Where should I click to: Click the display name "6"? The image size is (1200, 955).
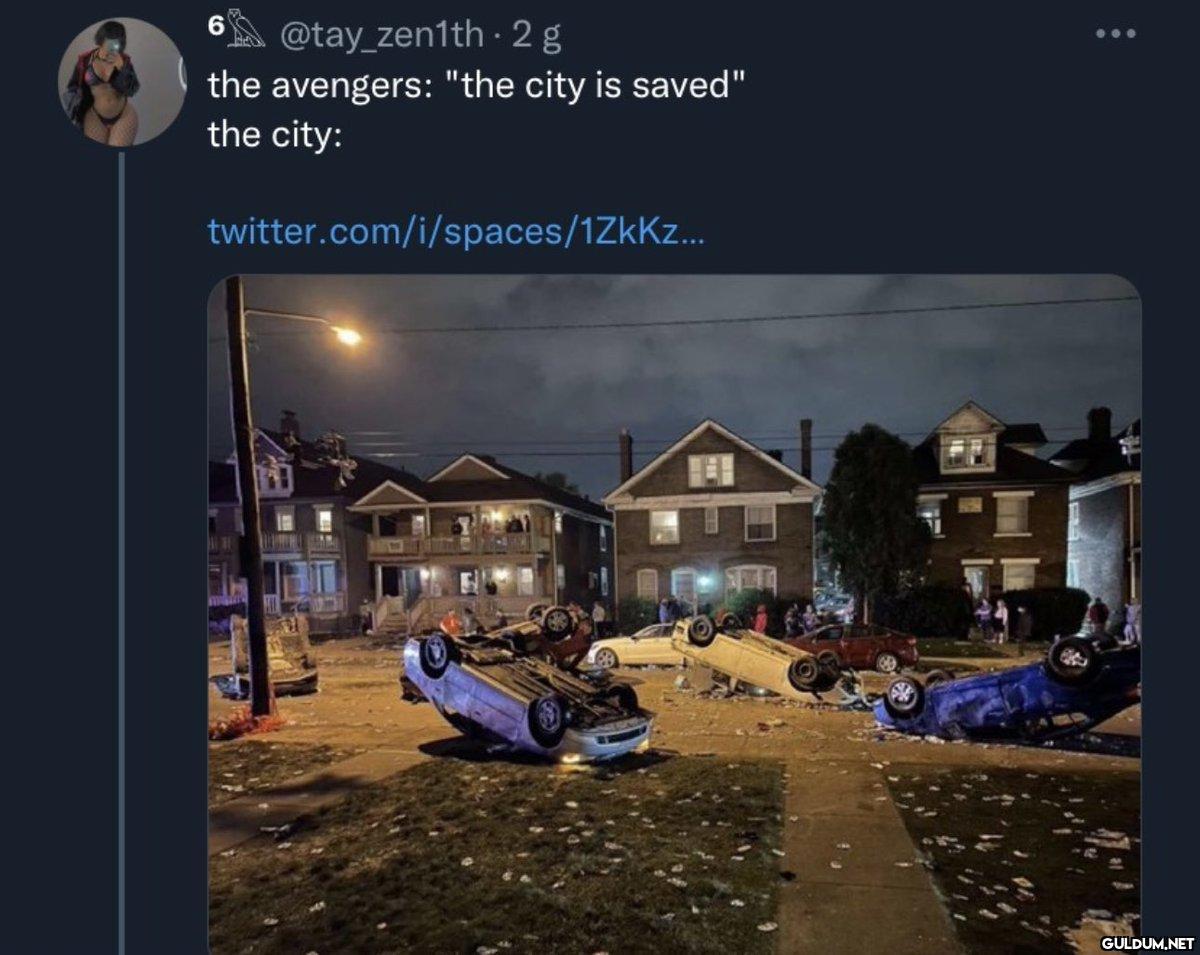click(x=215, y=29)
